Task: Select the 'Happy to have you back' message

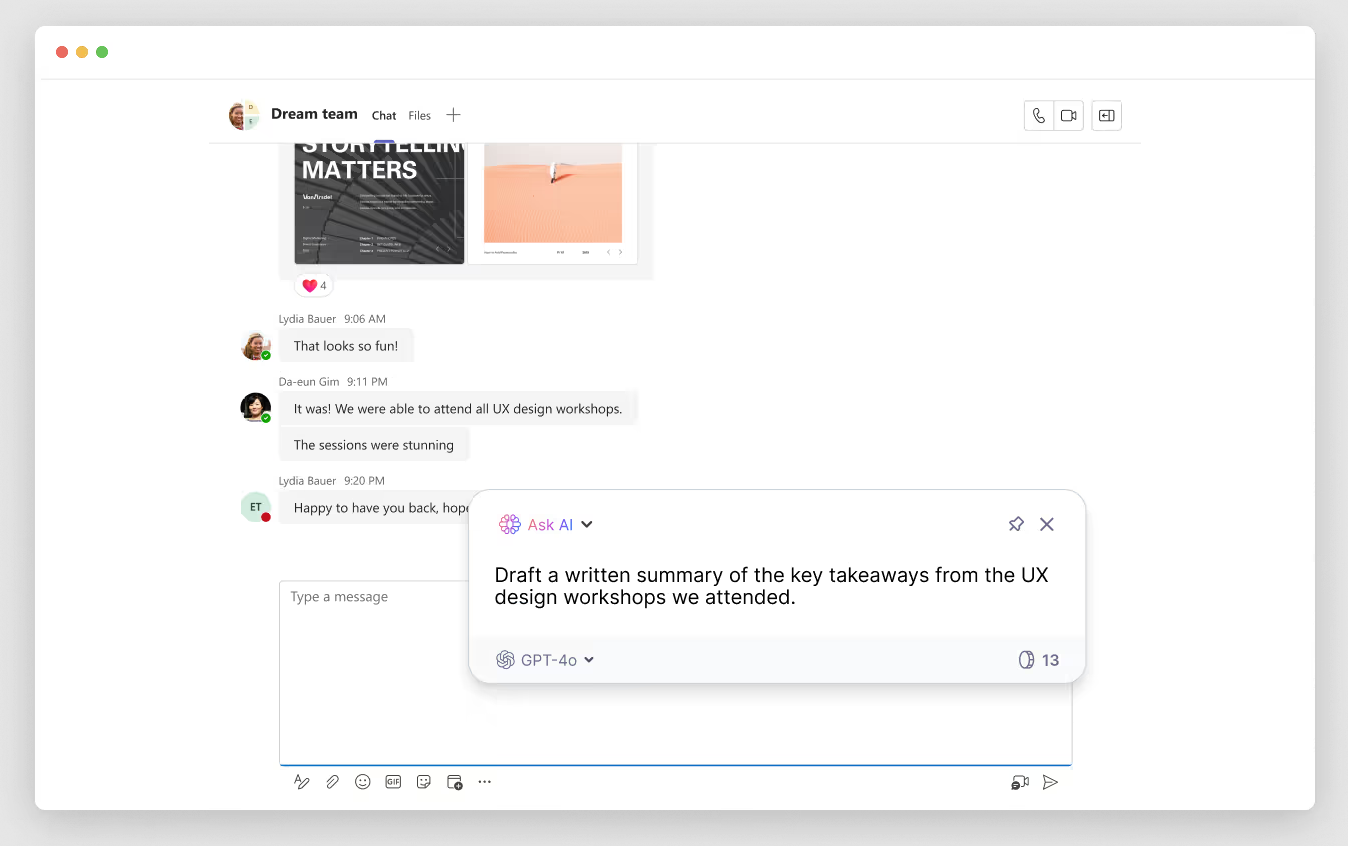Action: point(374,508)
